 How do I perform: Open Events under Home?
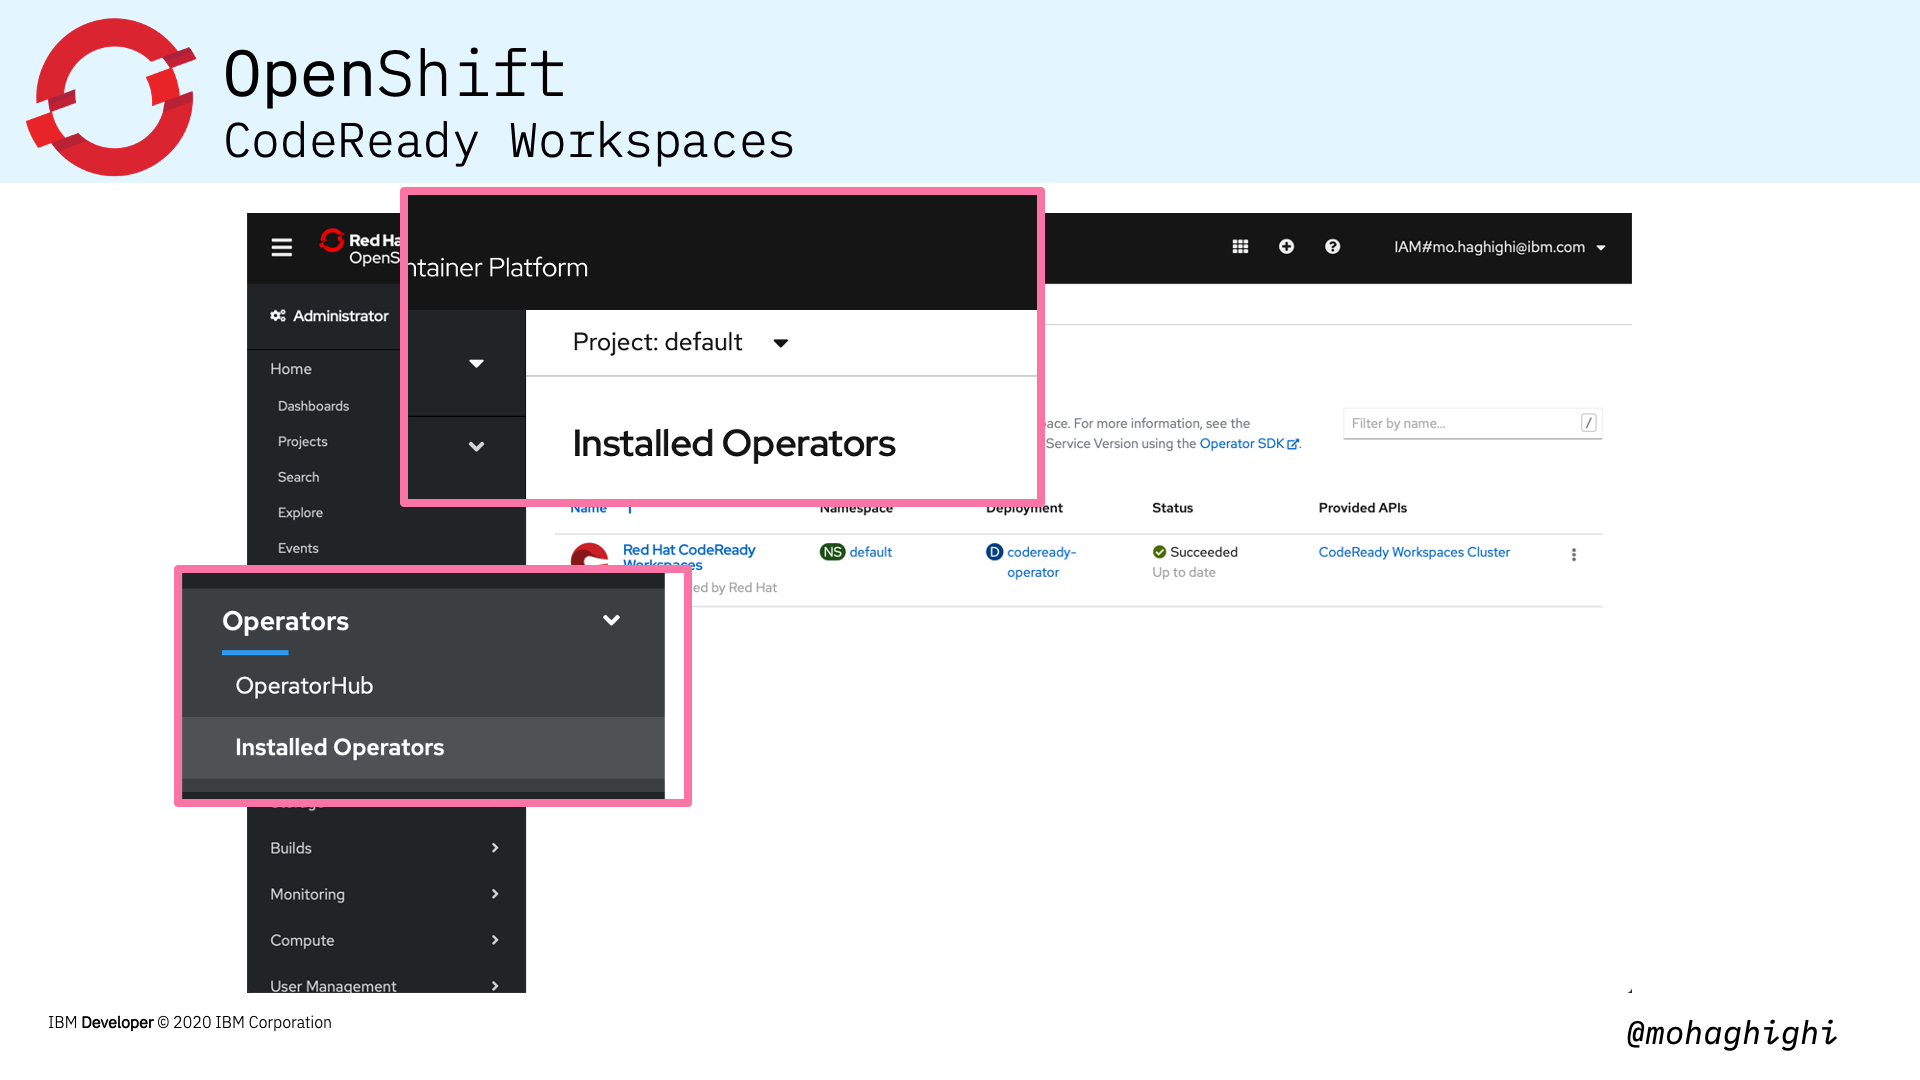(298, 549)
